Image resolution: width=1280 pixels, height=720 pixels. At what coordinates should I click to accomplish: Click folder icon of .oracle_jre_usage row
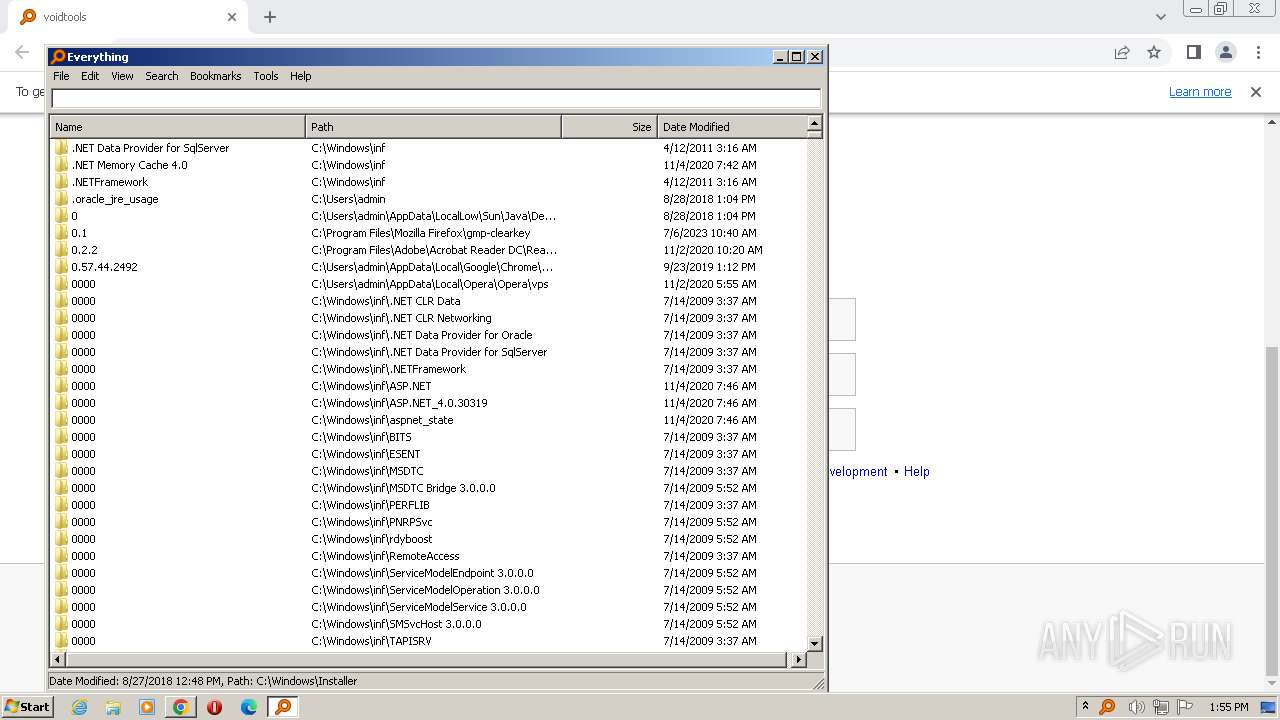(61, 199)
